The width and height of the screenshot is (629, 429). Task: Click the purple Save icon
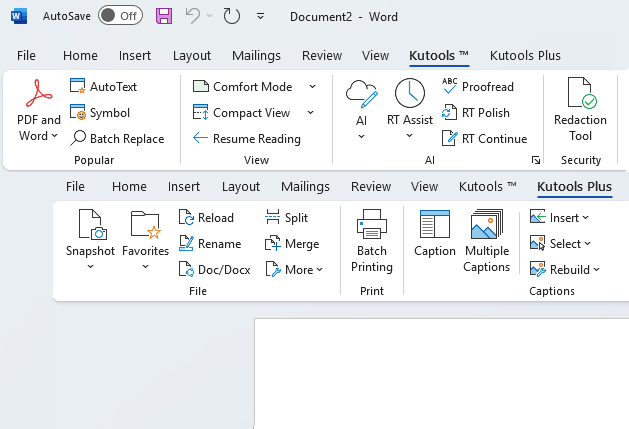(164, 16)
